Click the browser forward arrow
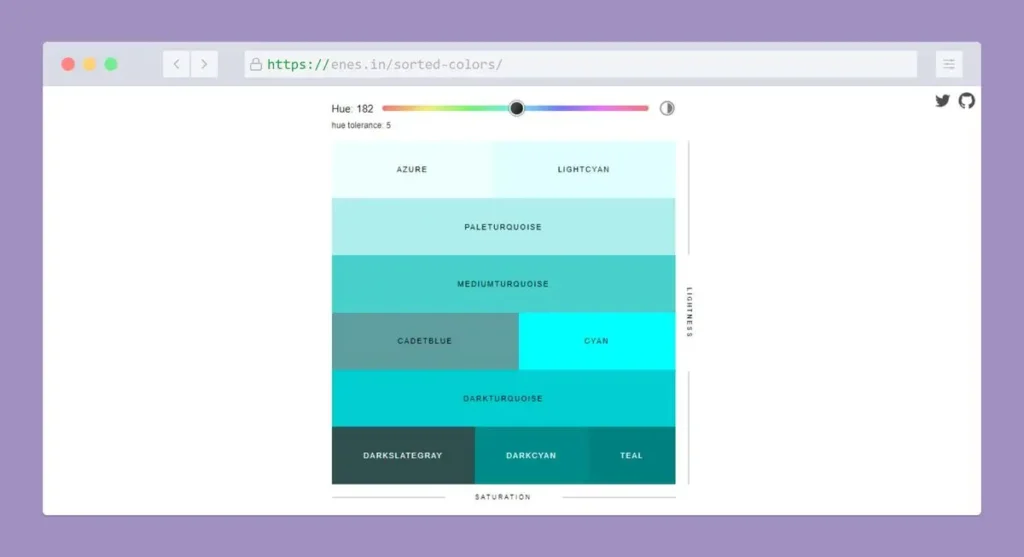Image resolution: width=1024 pixels, height=557 pixels. click(204, 64)
